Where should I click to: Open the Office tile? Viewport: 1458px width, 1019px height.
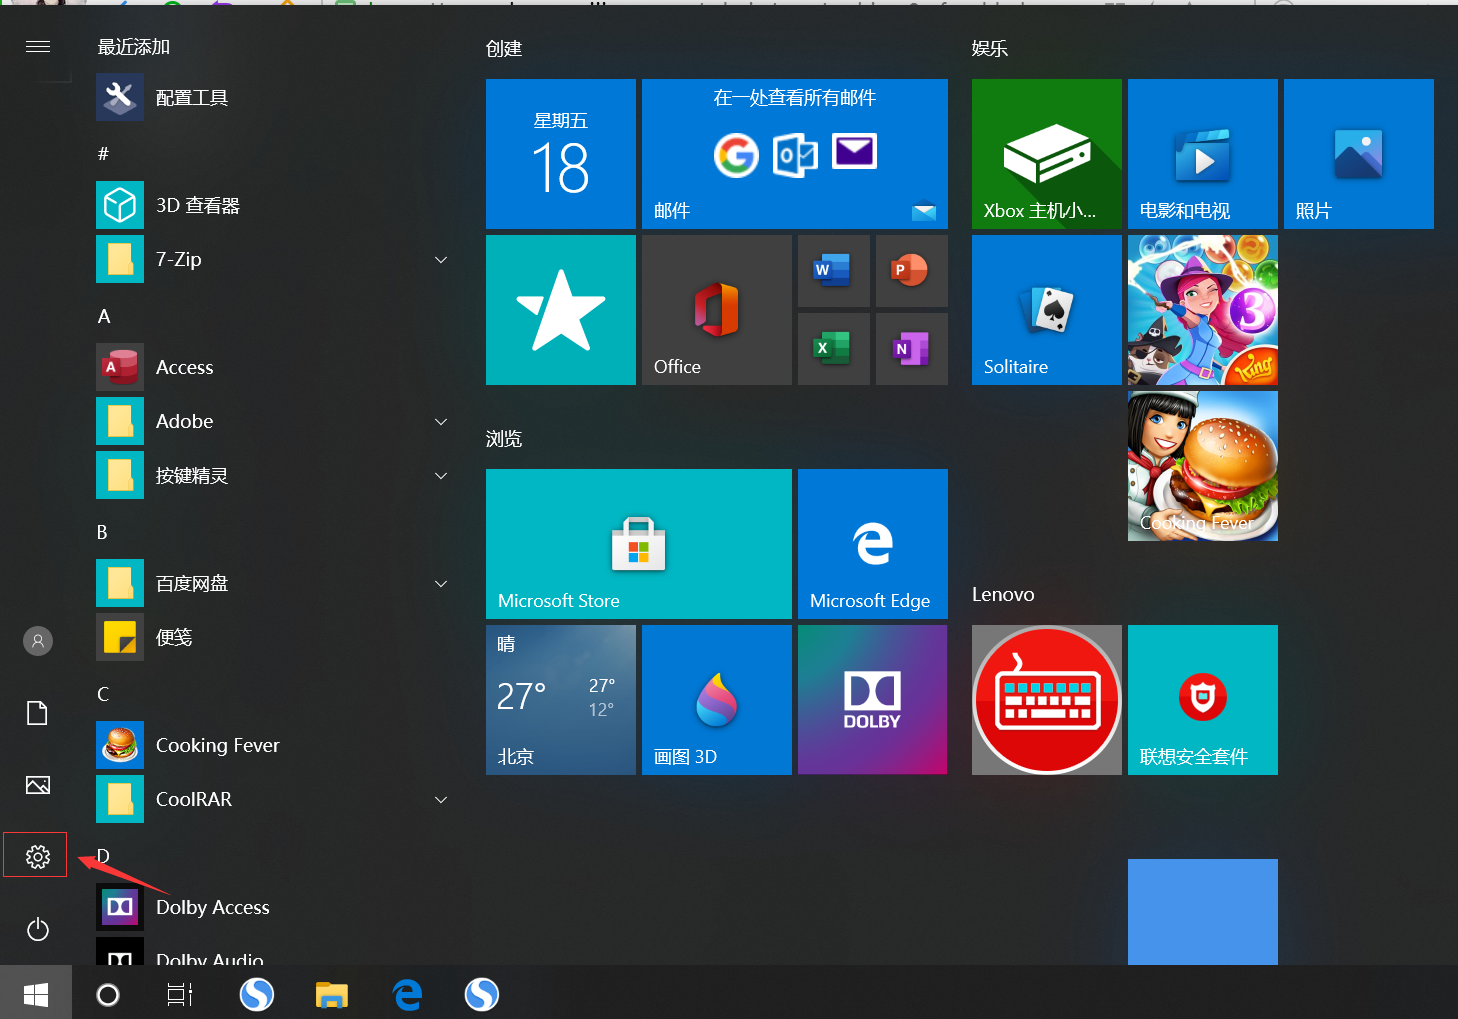[717, 310]
